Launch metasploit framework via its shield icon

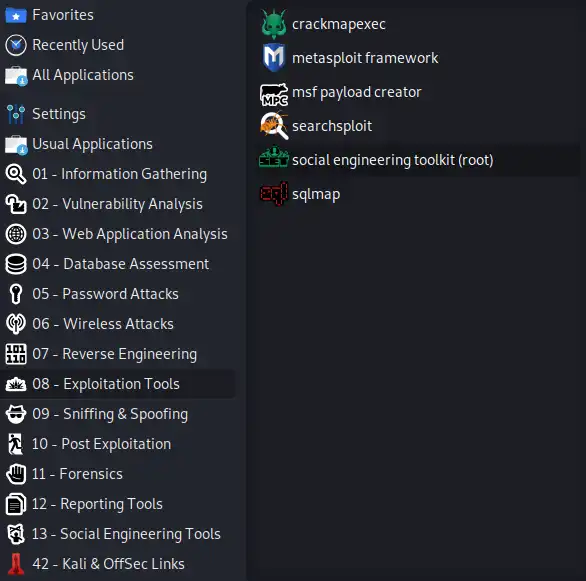(x=274, y=58)
